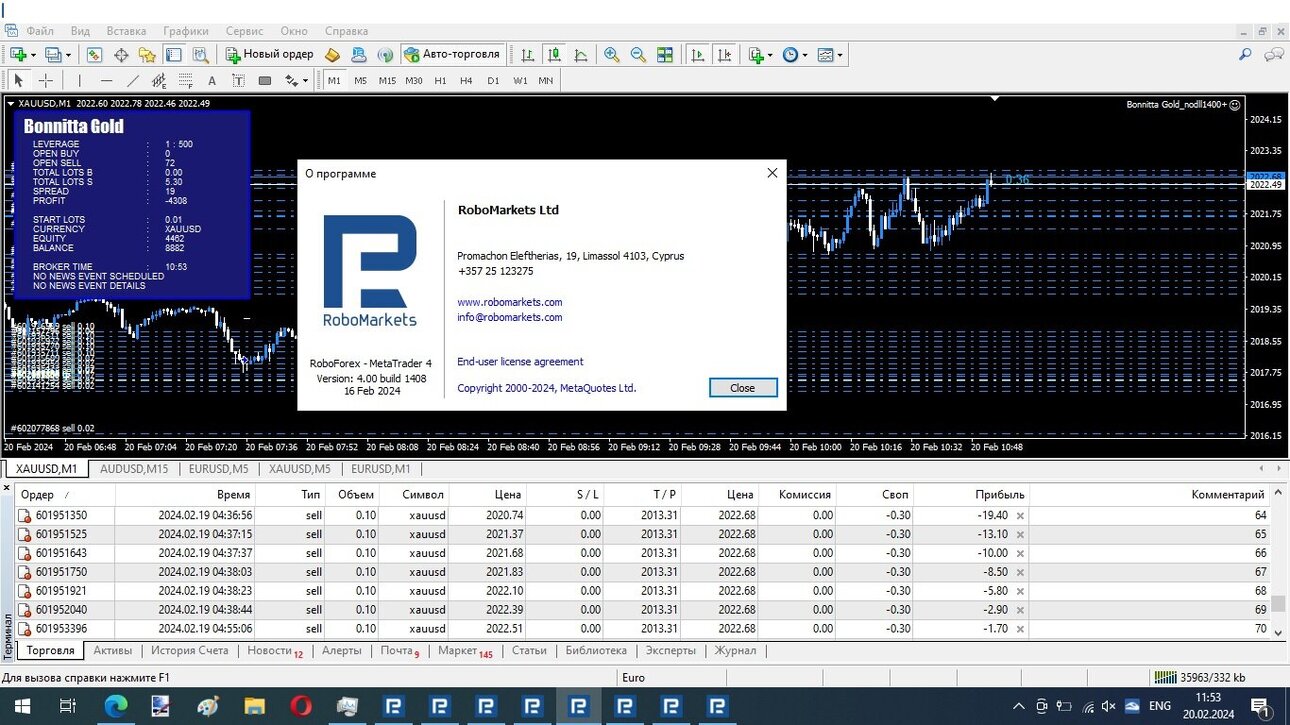The width and height of the screenshot is (1290, 725).
Task: Open the Файл menu
Action: click(40, 31)
